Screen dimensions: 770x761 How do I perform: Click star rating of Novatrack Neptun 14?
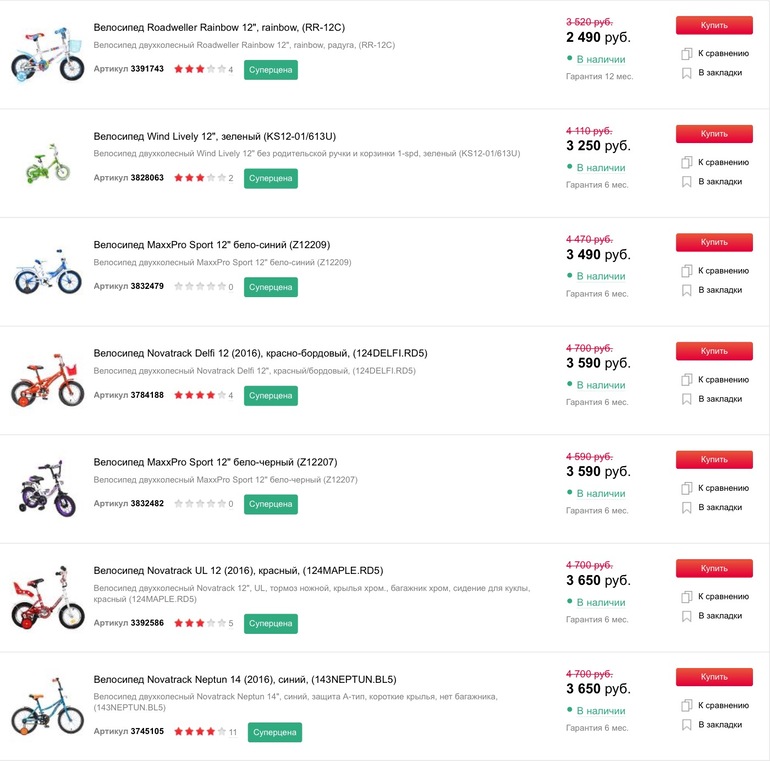click(x=199, y=732)
